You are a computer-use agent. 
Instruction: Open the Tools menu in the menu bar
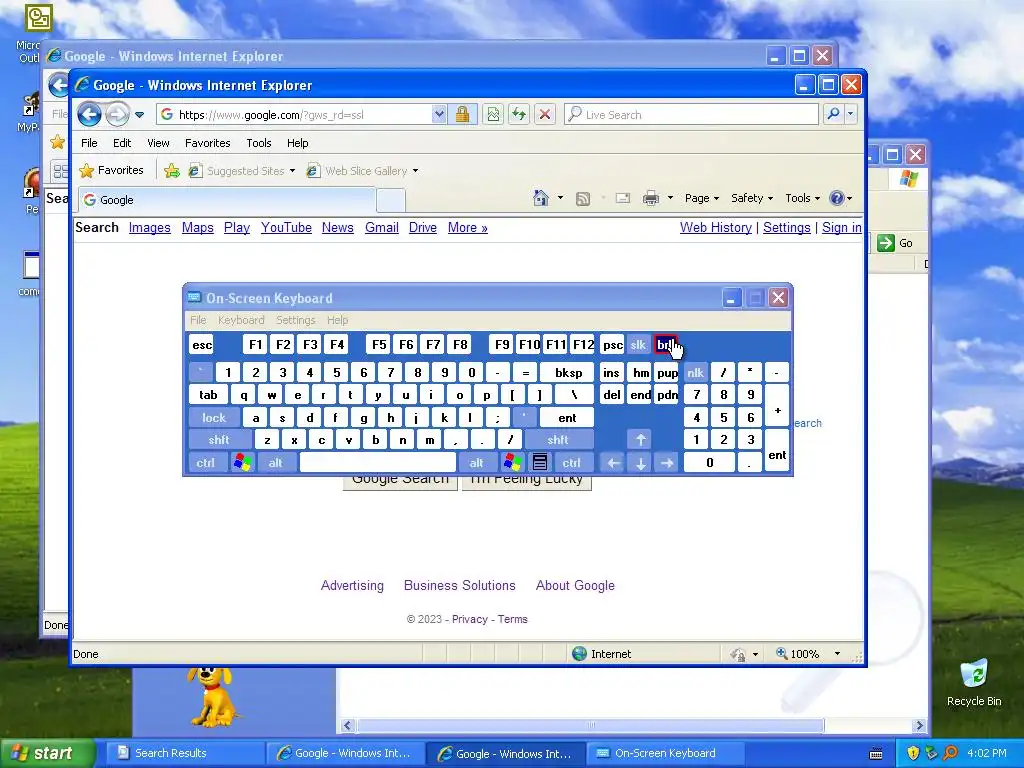pos(259,143)
